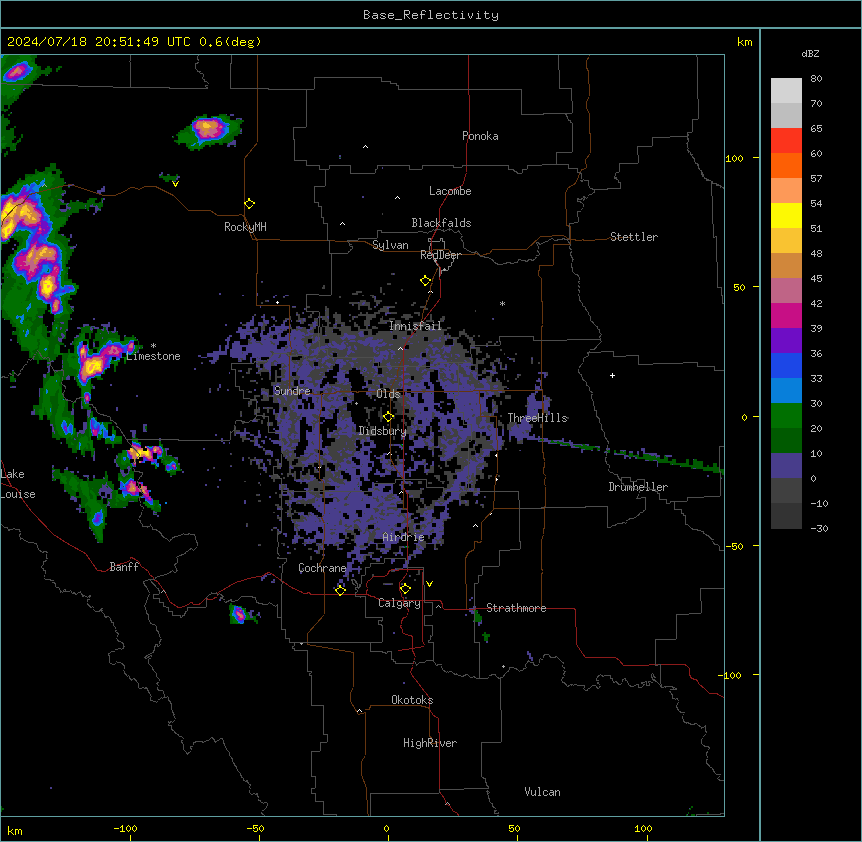The image size is (862, 842).
Task: Click white plus marker north of Drumheller
Action: click(612, 375)
